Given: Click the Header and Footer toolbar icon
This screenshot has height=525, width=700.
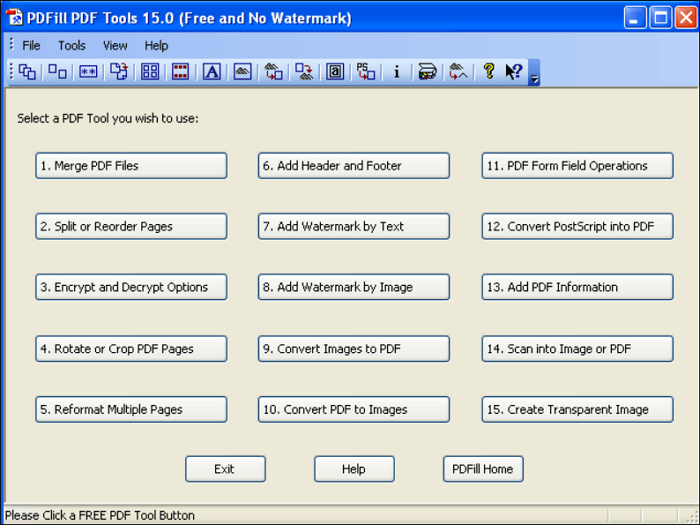Looking at the screenshot, I should pos(180,71).
